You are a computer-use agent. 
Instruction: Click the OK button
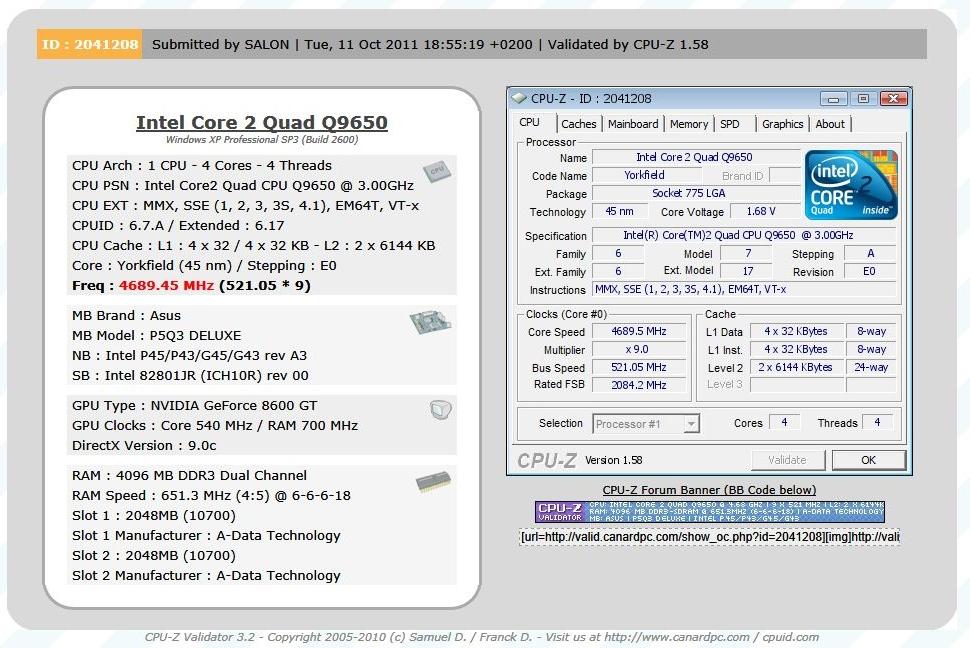pyautogui.click(x=869, y=460)
